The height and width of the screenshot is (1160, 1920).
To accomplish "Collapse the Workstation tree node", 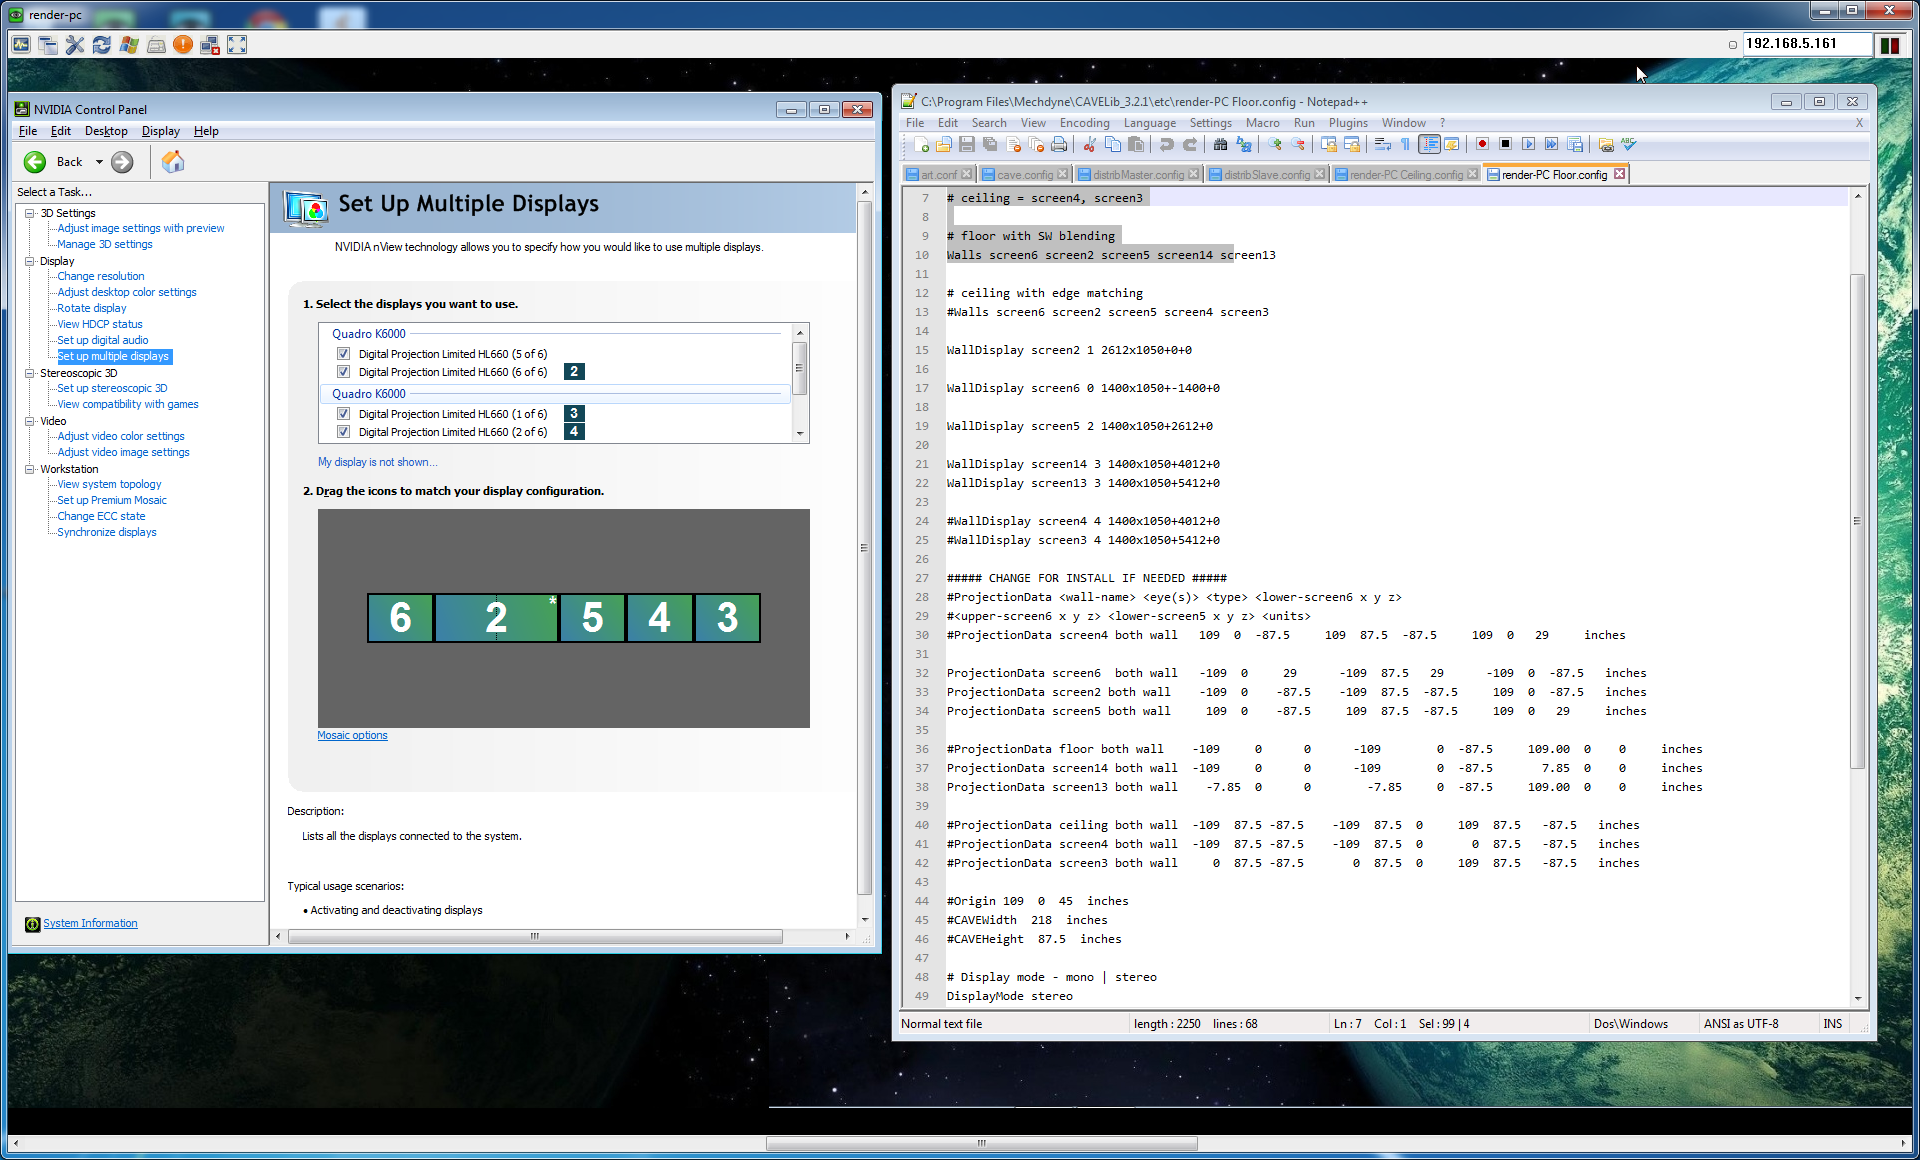I will coord(30,469).
